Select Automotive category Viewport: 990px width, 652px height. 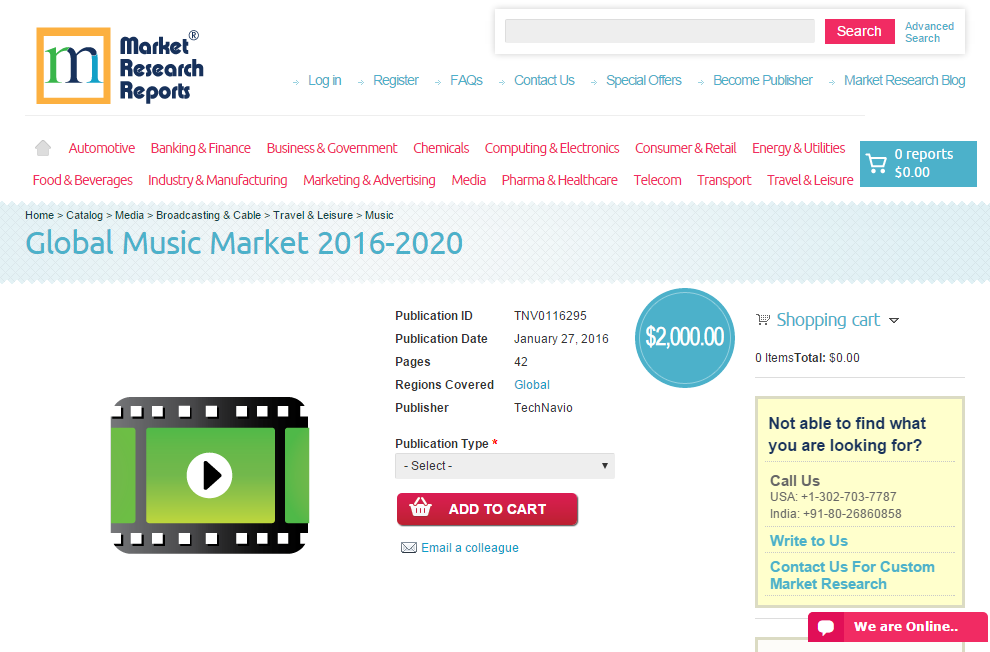102,148
